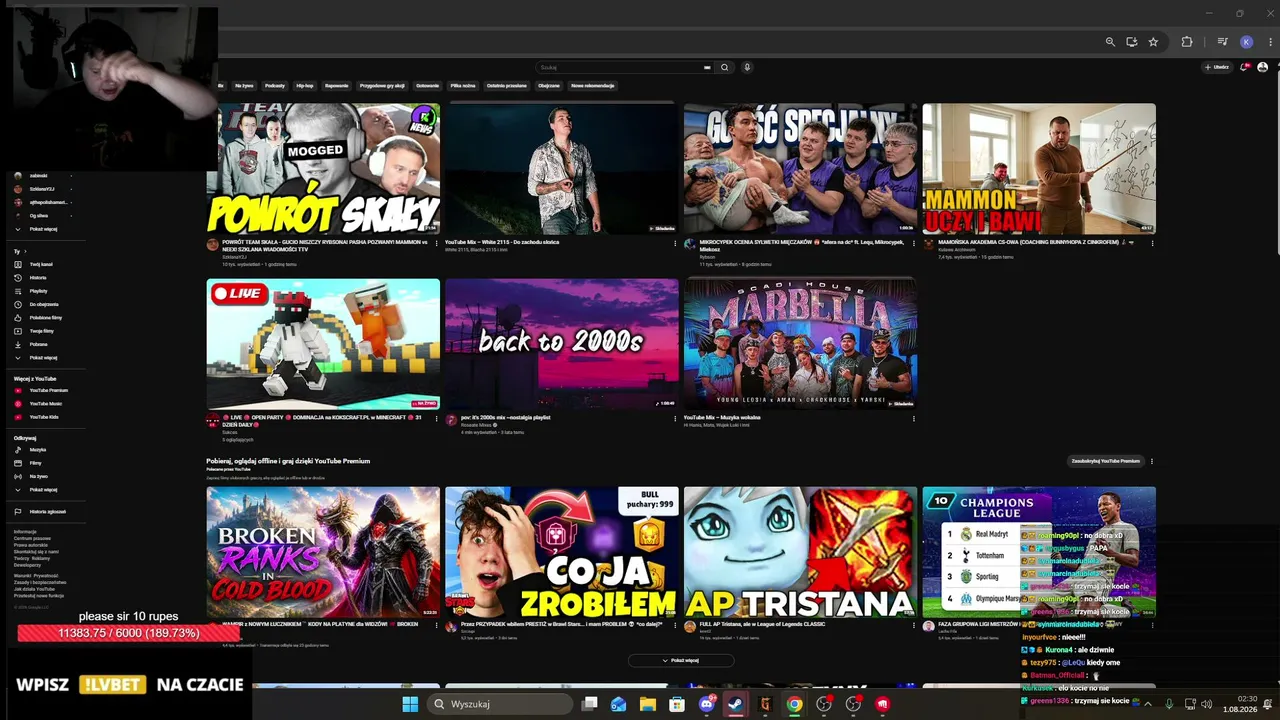Select the Piłka nożna filter chip
The height and width of the screenshot is (720, 1280).
pos(463,86)
